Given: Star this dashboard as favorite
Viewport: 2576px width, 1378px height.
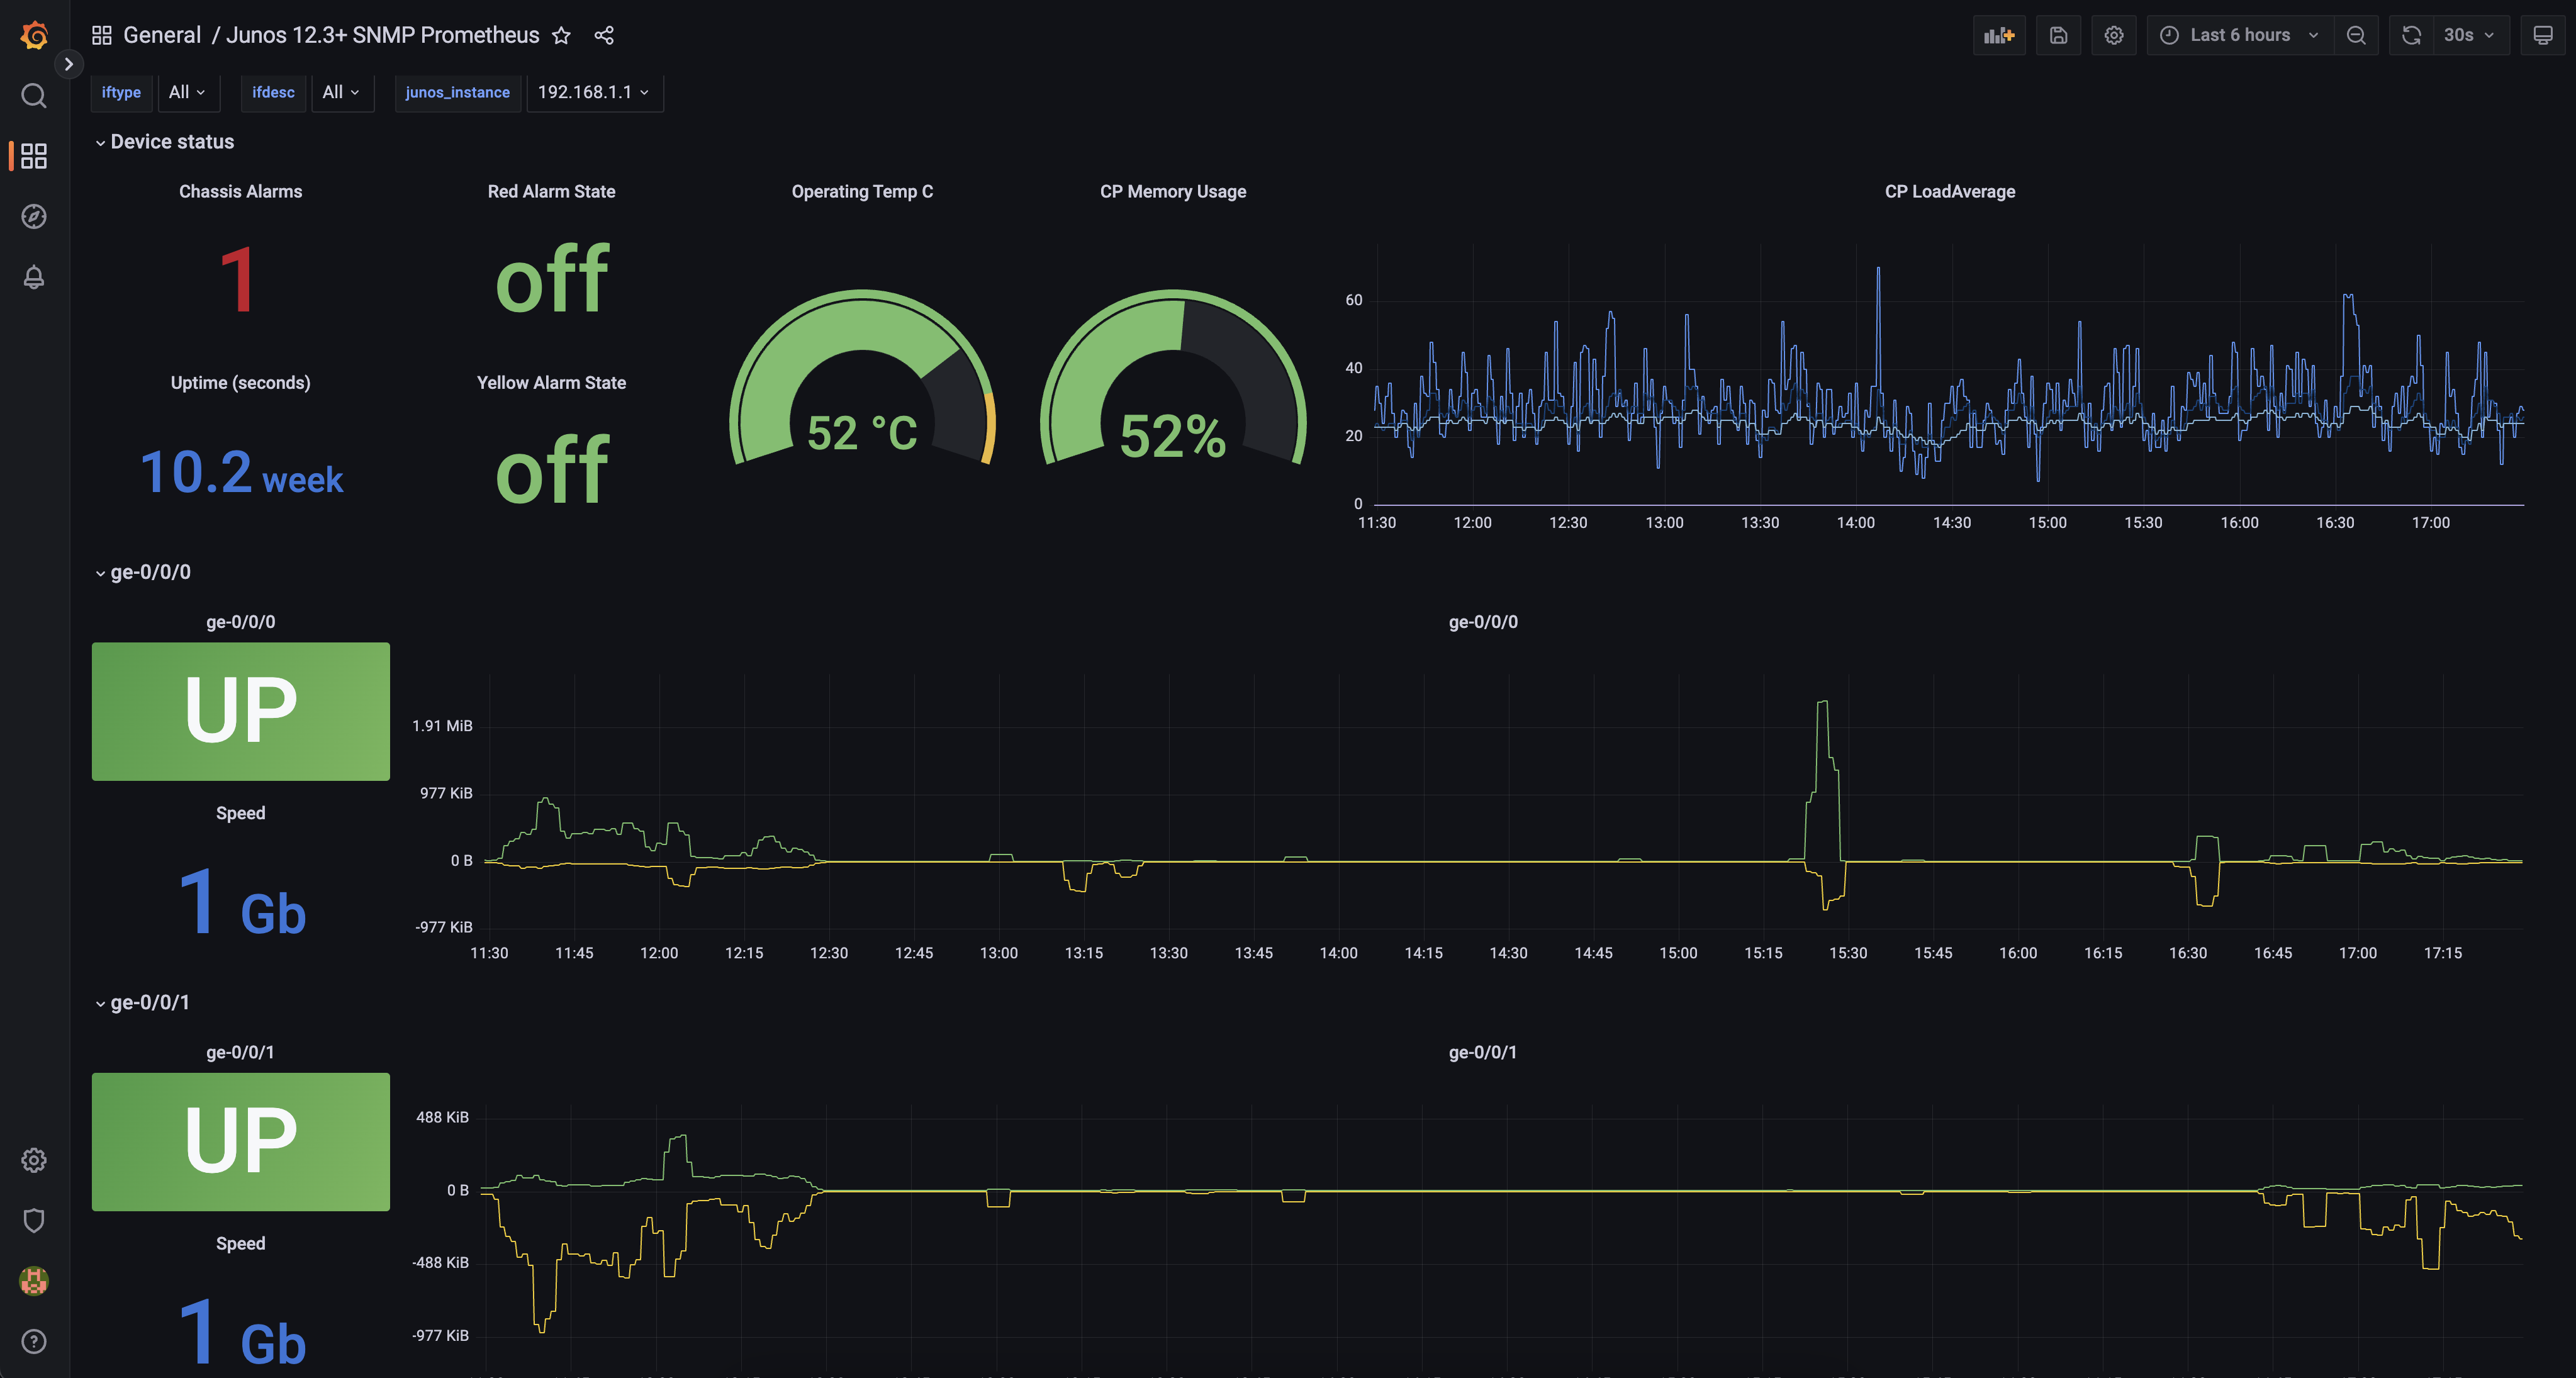Looking at the screenshot, I should [561, 35].
